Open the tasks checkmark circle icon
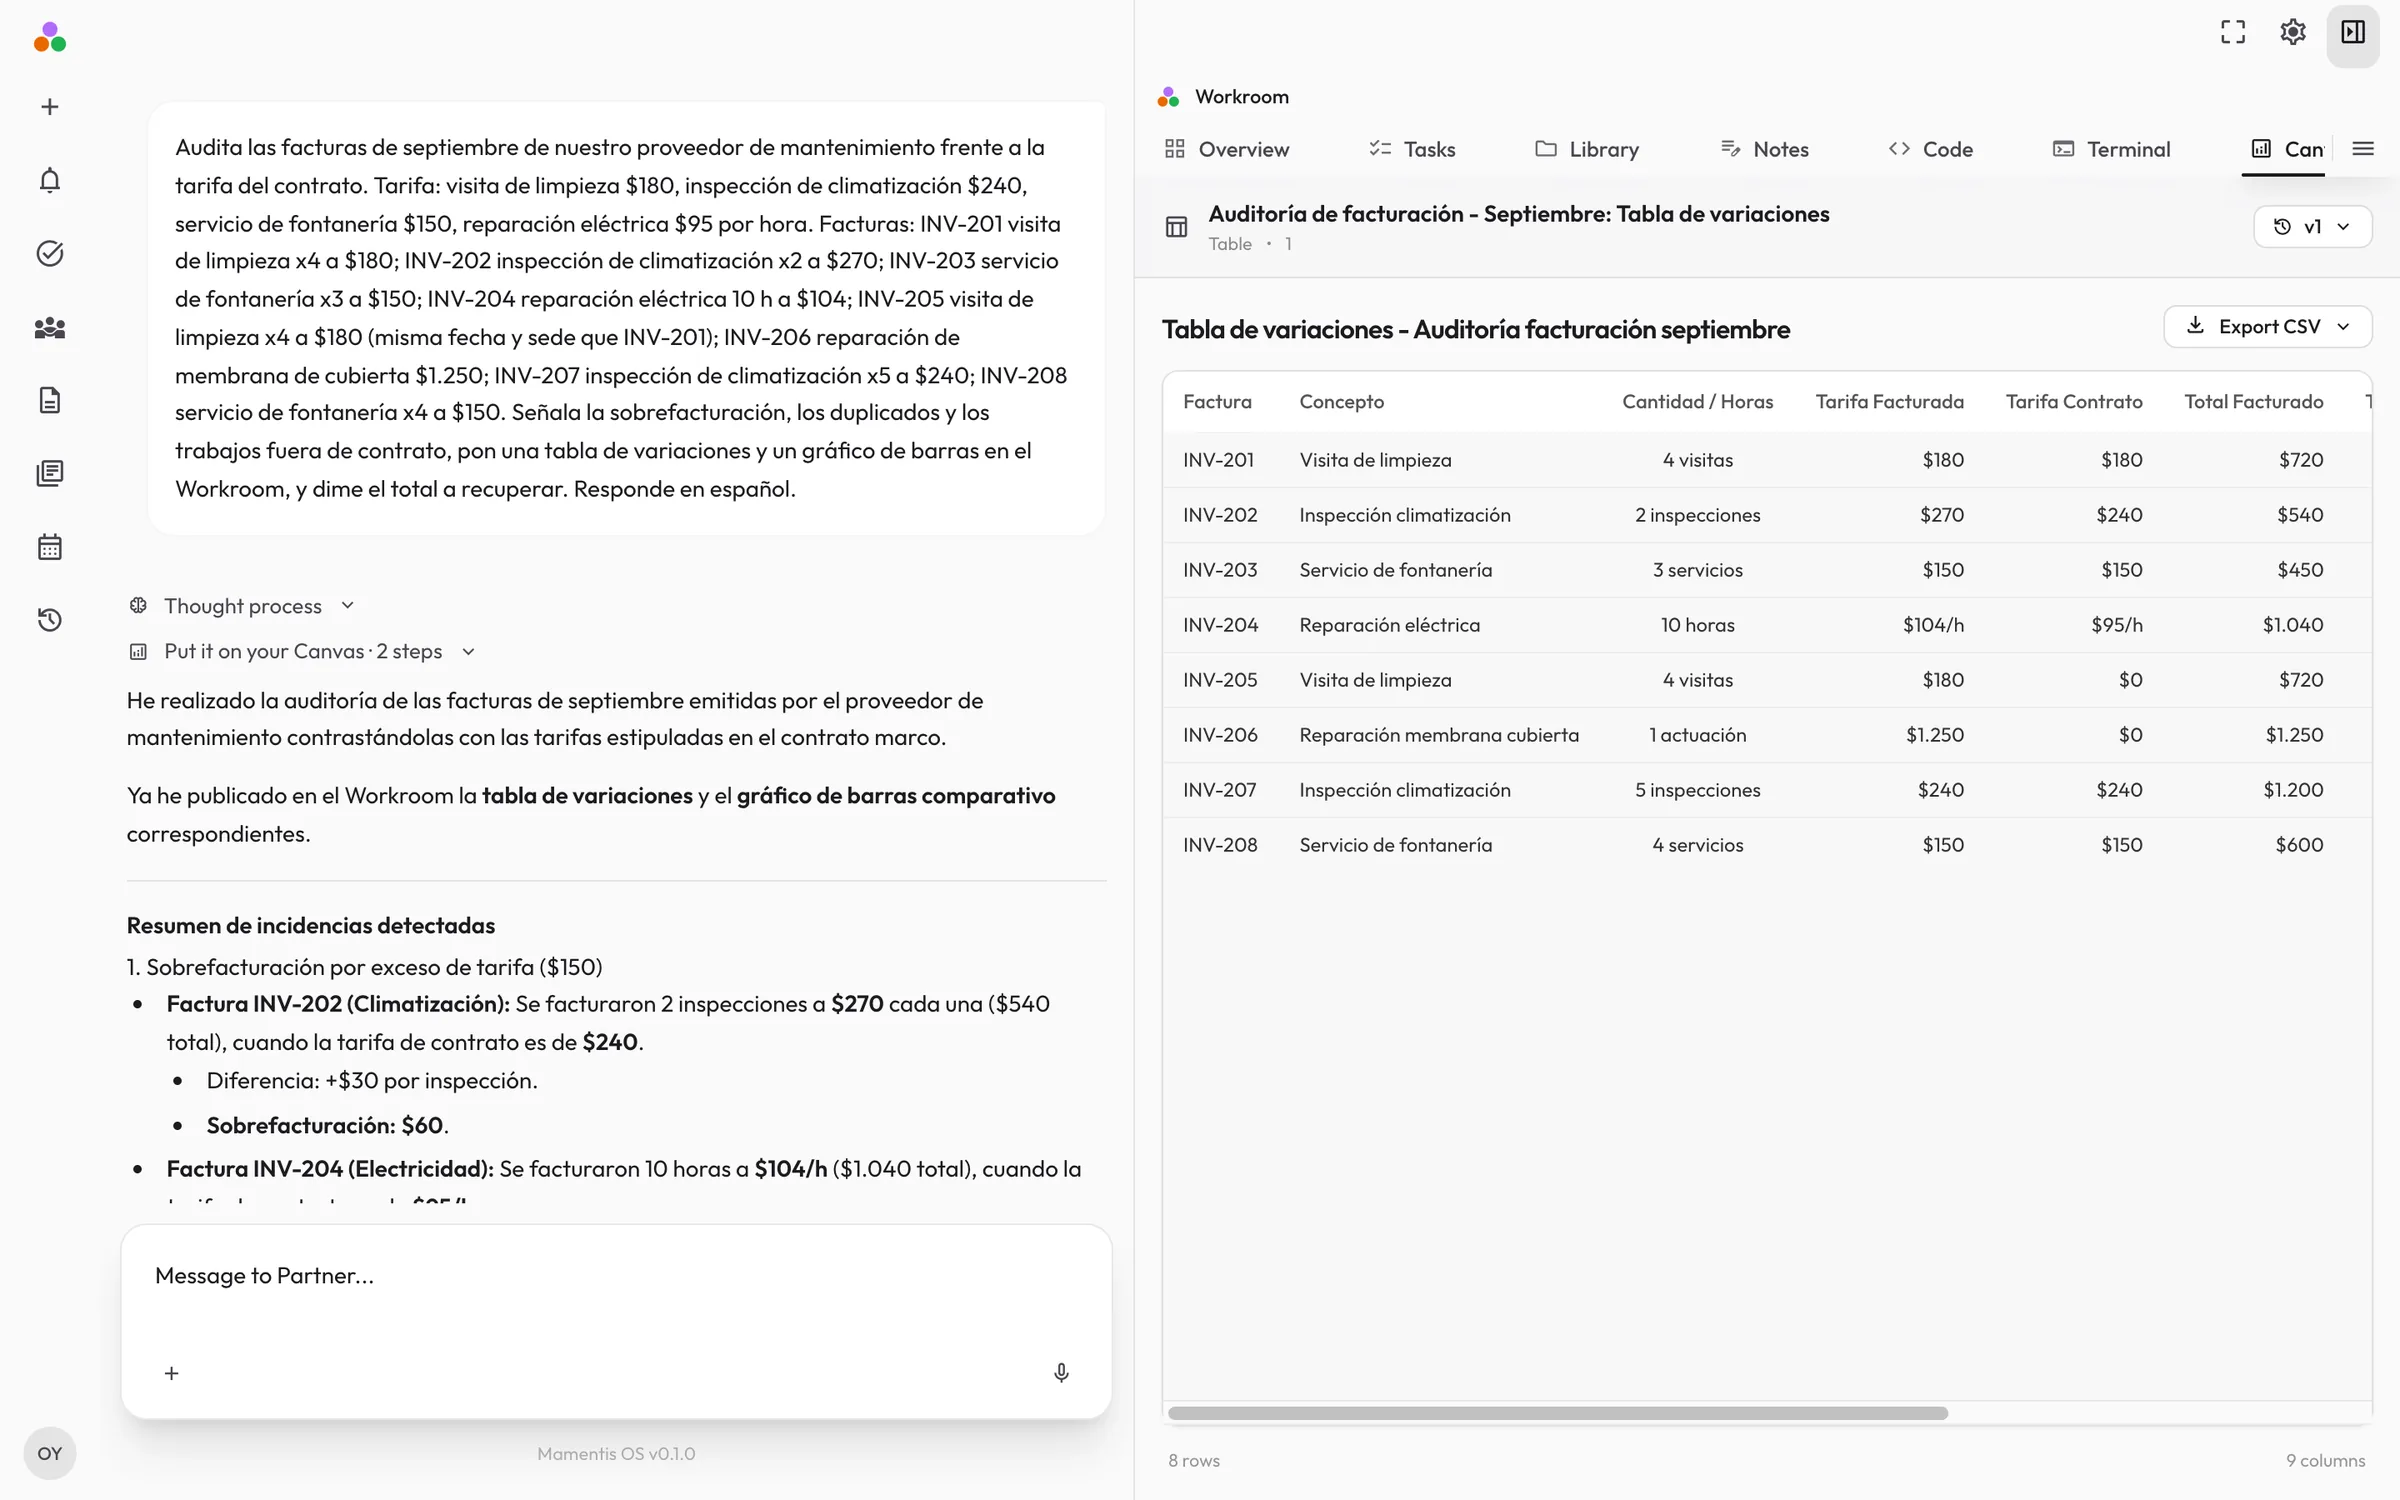Screen dimensions: 2400x1500 (49, 254)
